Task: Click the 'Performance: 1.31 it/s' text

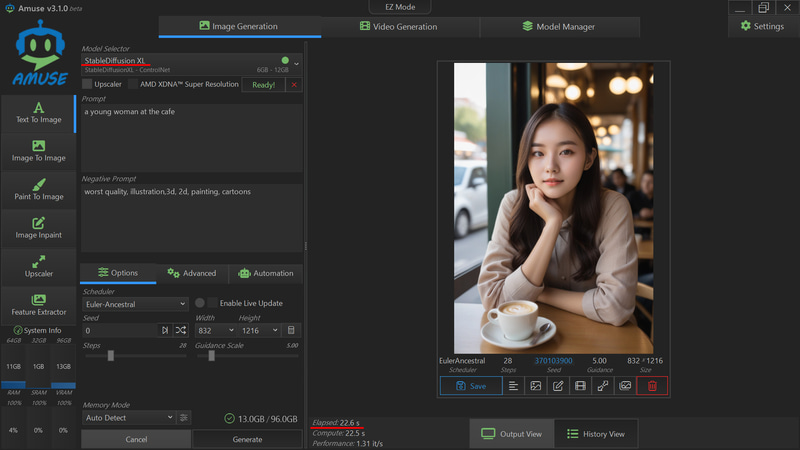Action: (x=347, y=443)
